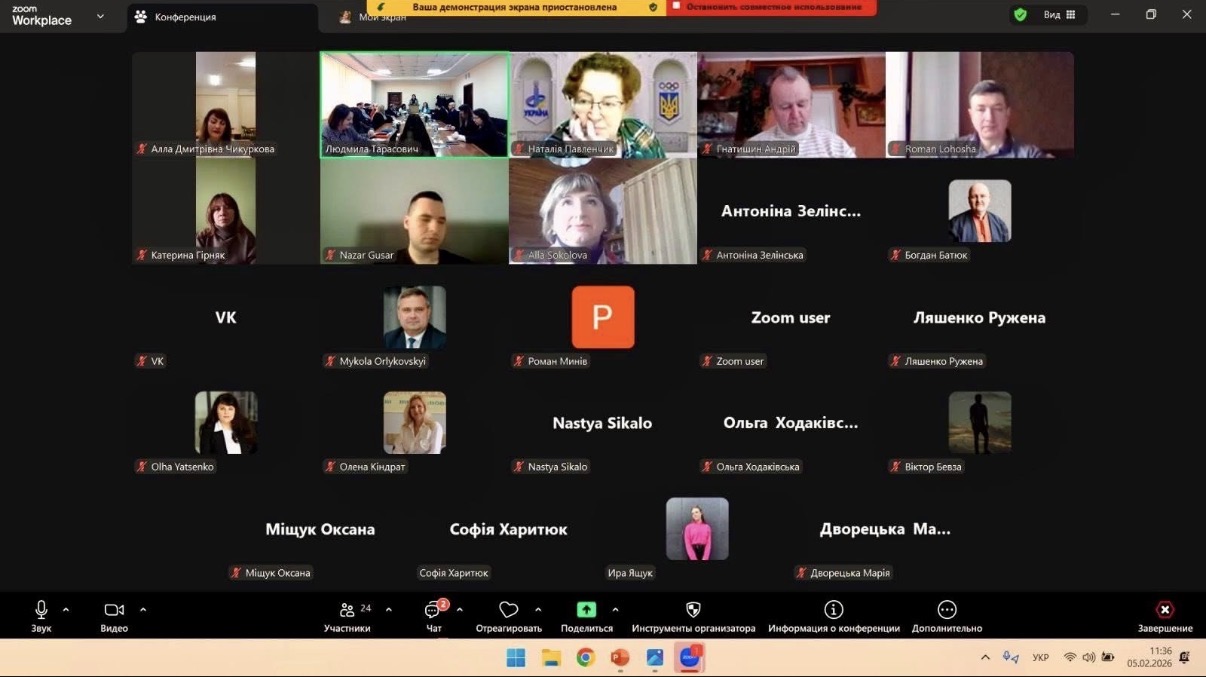Screen dimensions: 1206x677
Task: Click the Отреагировать heart reaction icon
Action: click(x=509, y=610)
